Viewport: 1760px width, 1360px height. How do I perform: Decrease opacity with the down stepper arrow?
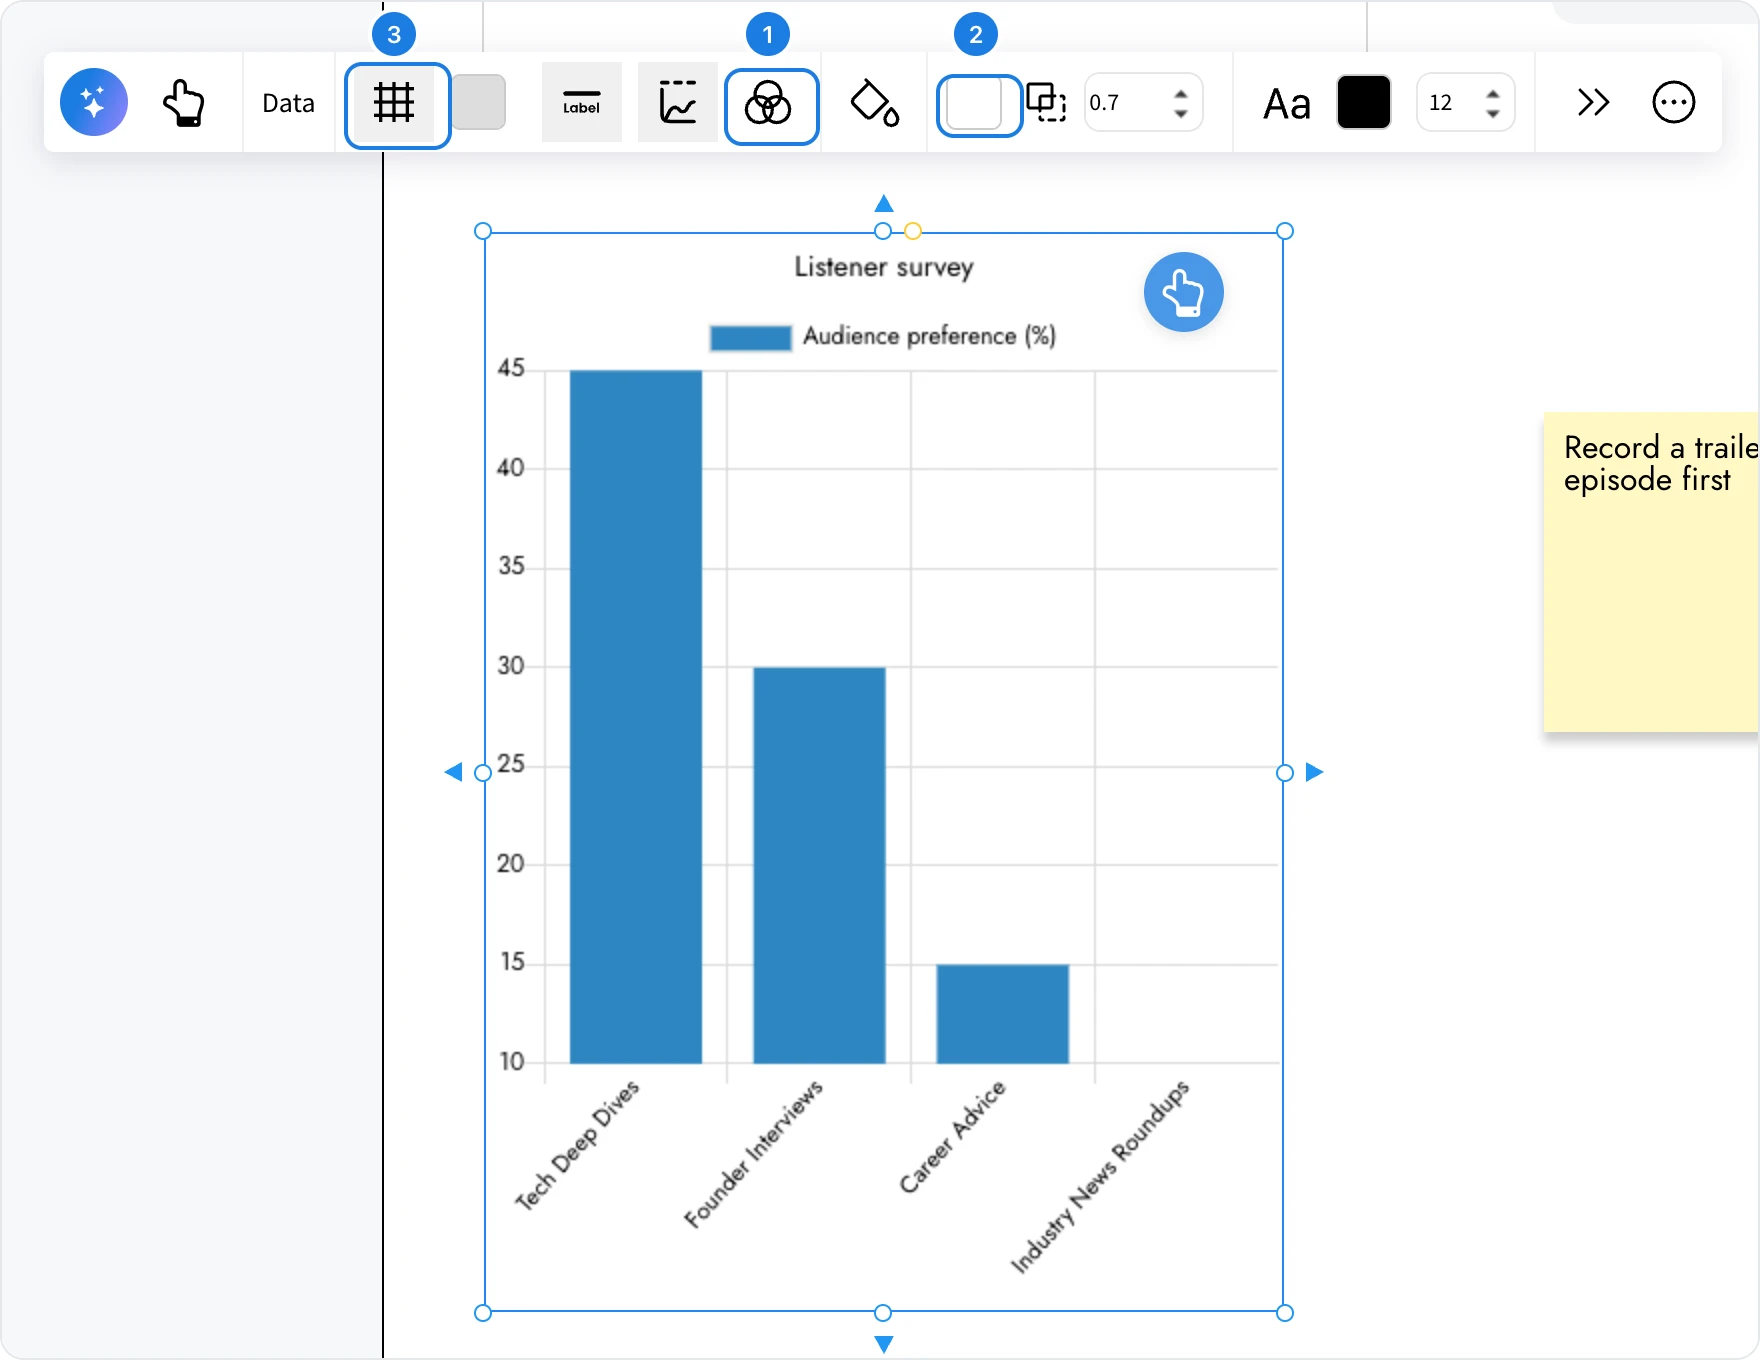pos(1181,113)
